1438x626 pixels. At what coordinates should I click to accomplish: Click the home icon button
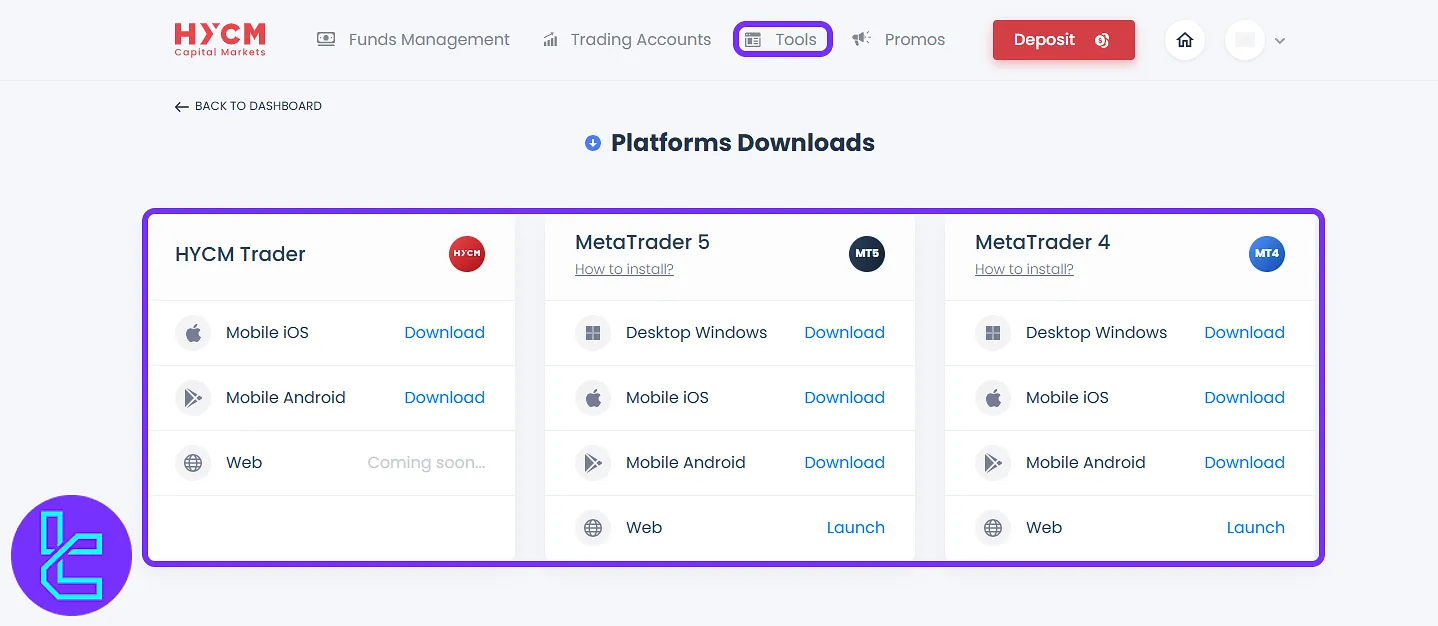(x=1185, y=40)
